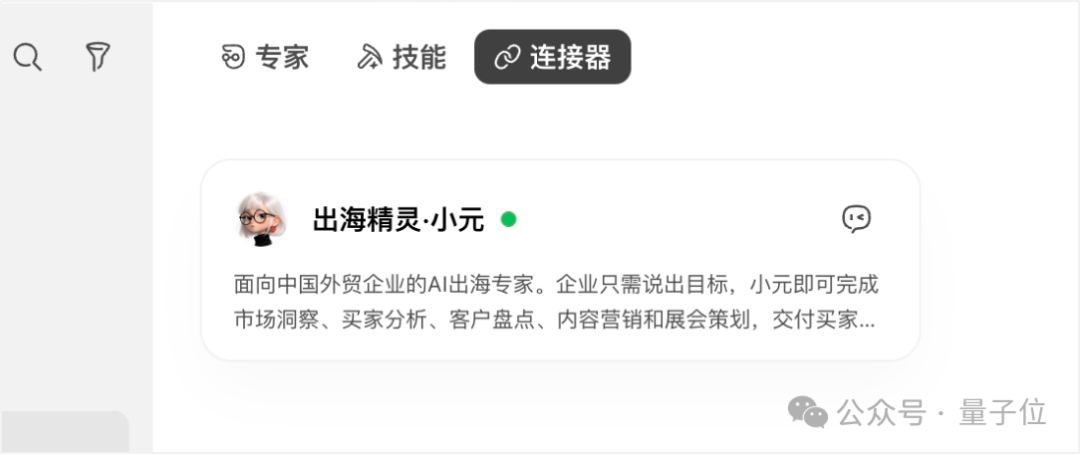Screen dimensions: 1080x455
Task: Click the hammer icon beside 技能
Action: point(369,58)
